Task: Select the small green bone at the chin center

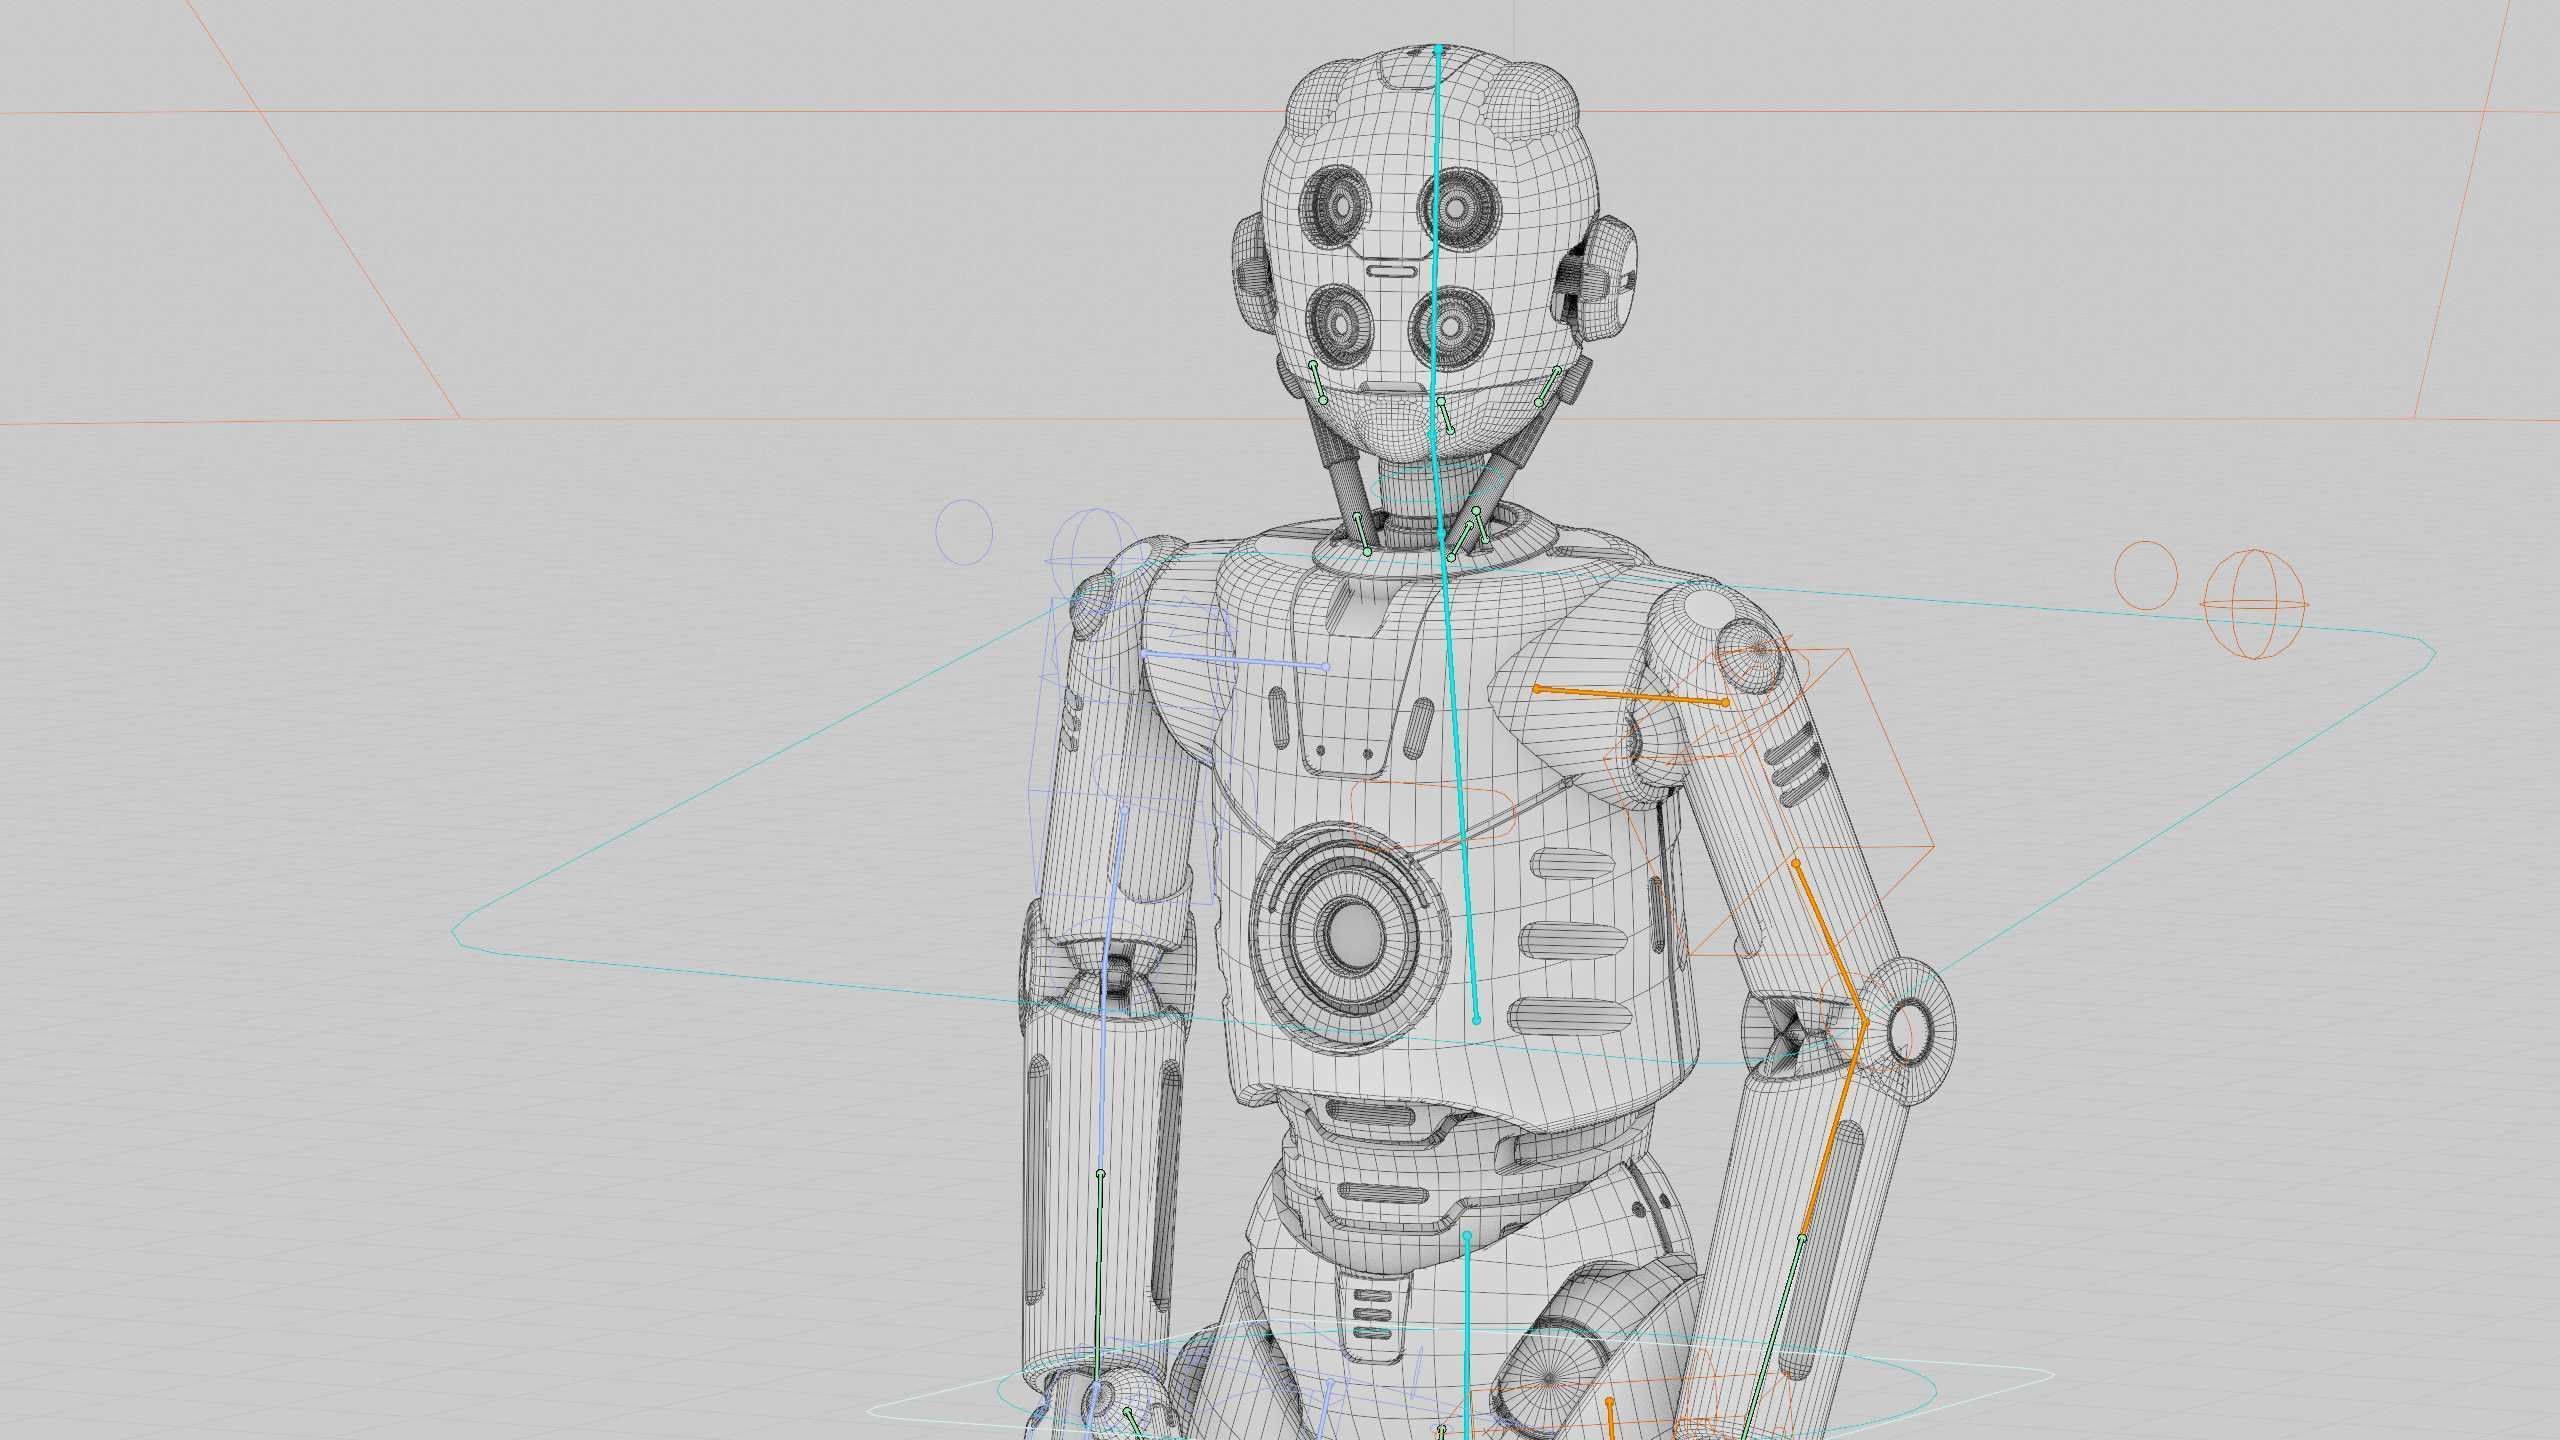Action: [x=1446, y=415]
